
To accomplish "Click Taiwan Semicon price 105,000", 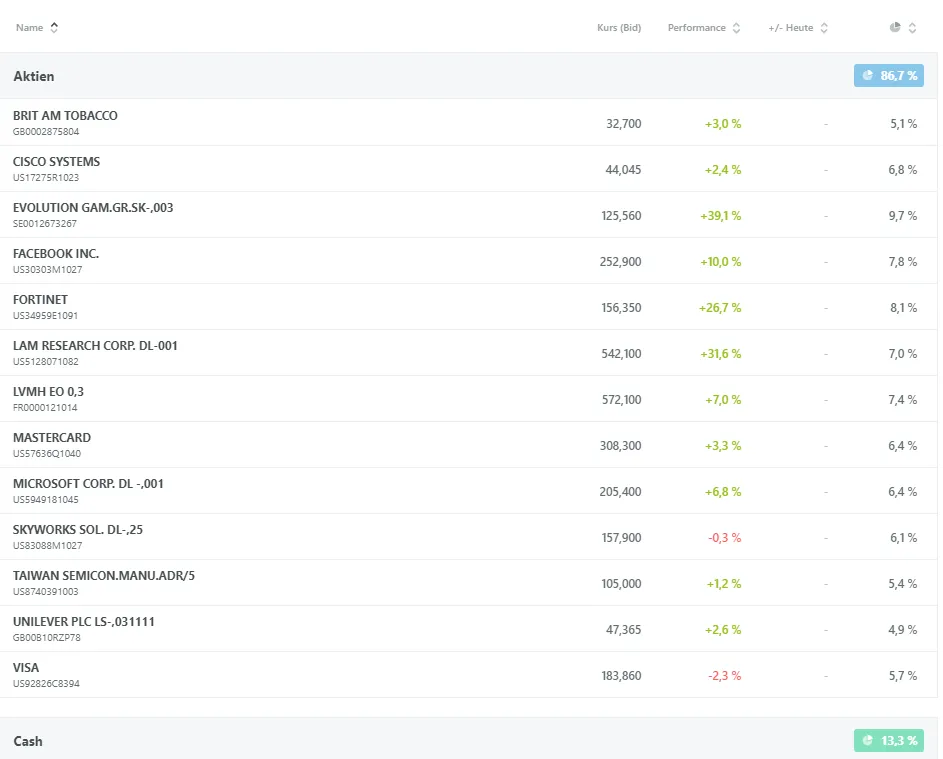I will 621,584.
